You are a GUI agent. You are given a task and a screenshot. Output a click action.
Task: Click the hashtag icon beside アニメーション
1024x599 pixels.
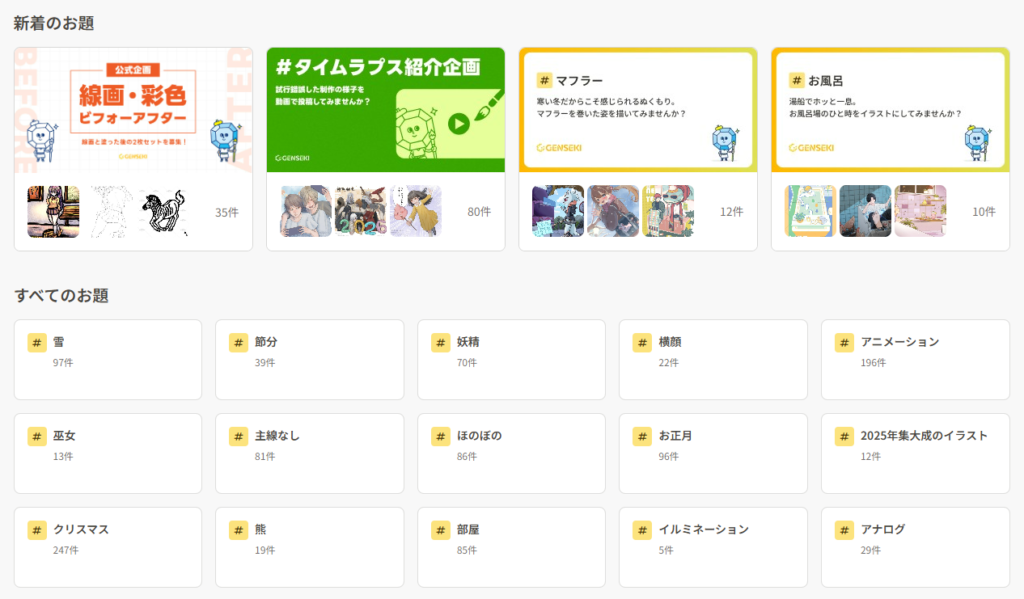(845, 342)
